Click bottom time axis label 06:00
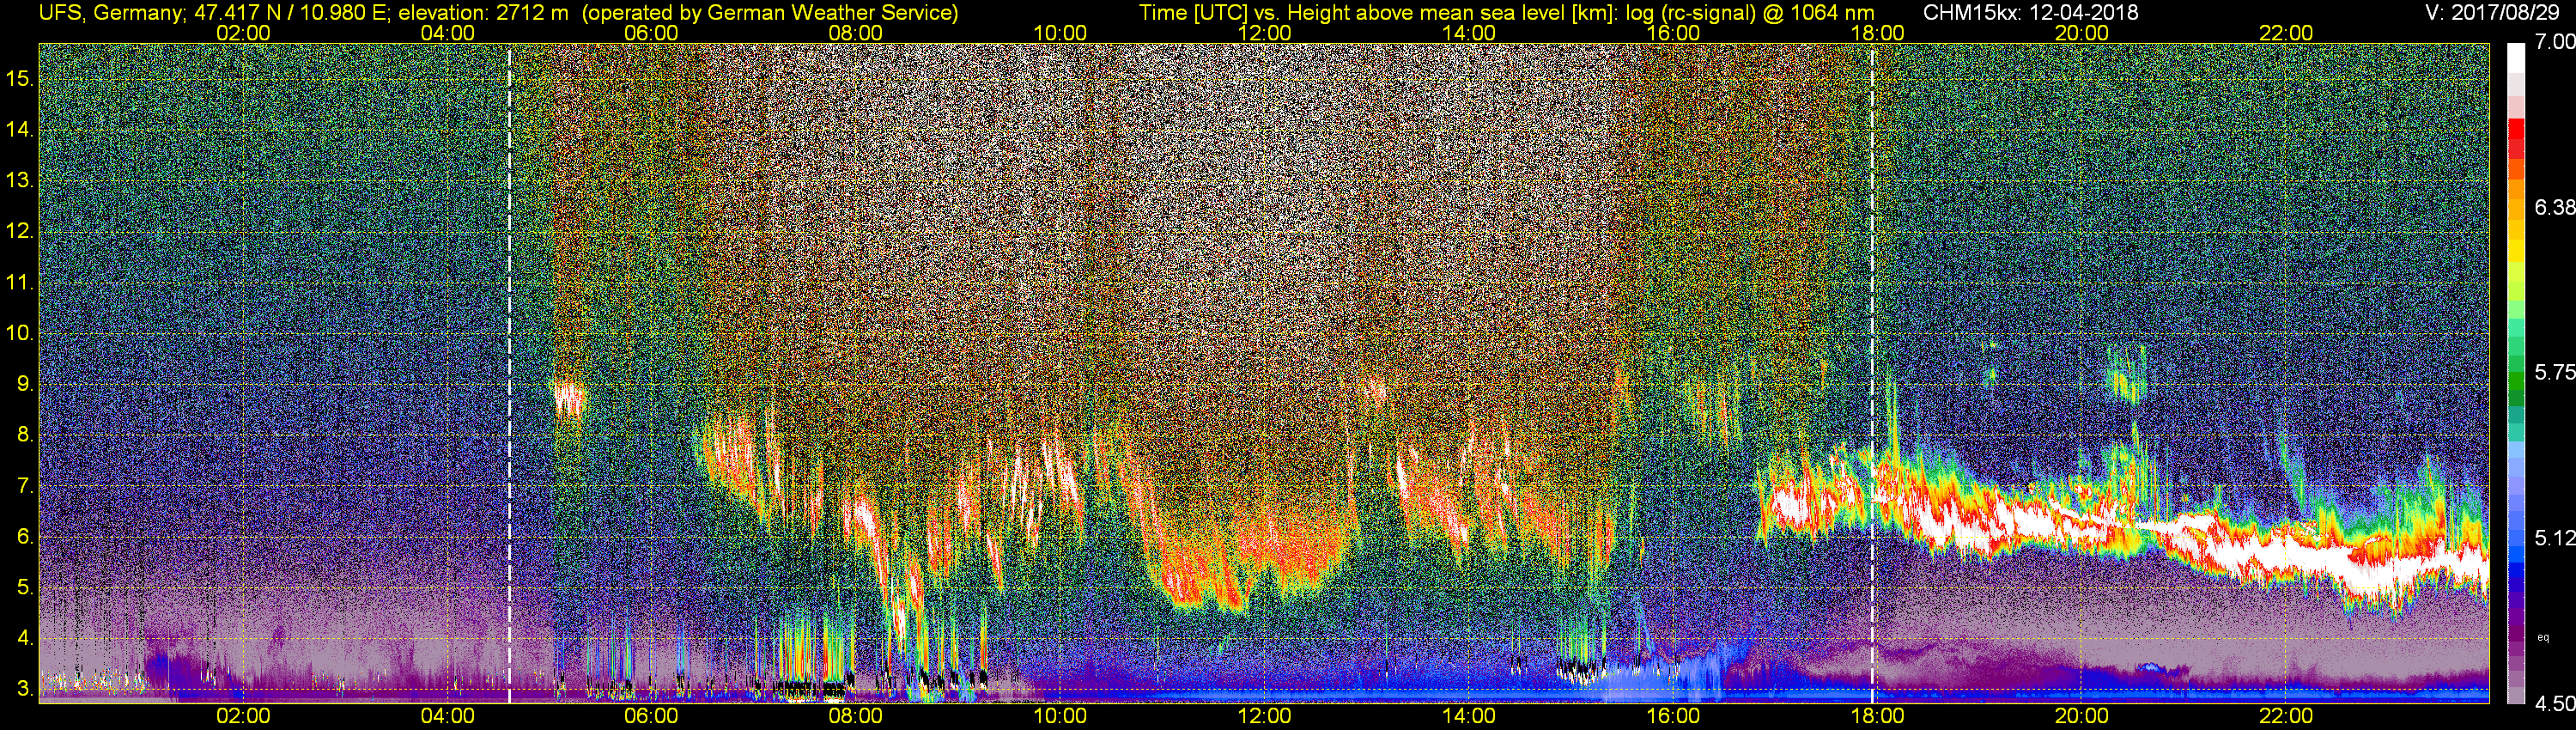The image size is (2576, 730). (651, 716)
